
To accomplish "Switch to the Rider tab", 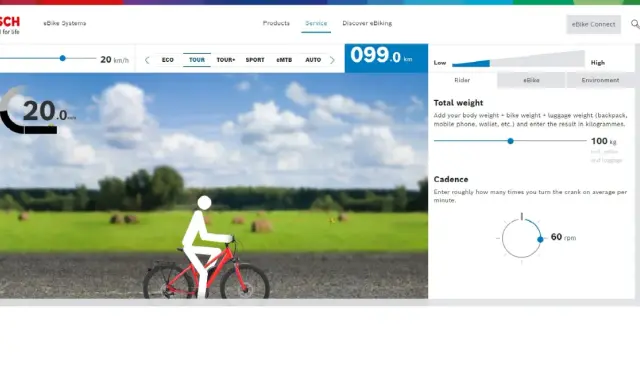I will click(462, 80).
